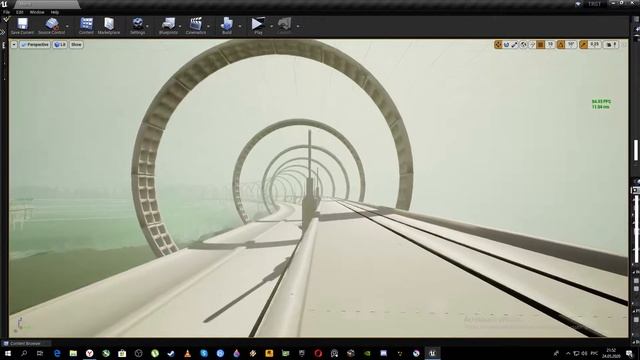Open VLC media player from taskbar

click(x=187, y=353)
